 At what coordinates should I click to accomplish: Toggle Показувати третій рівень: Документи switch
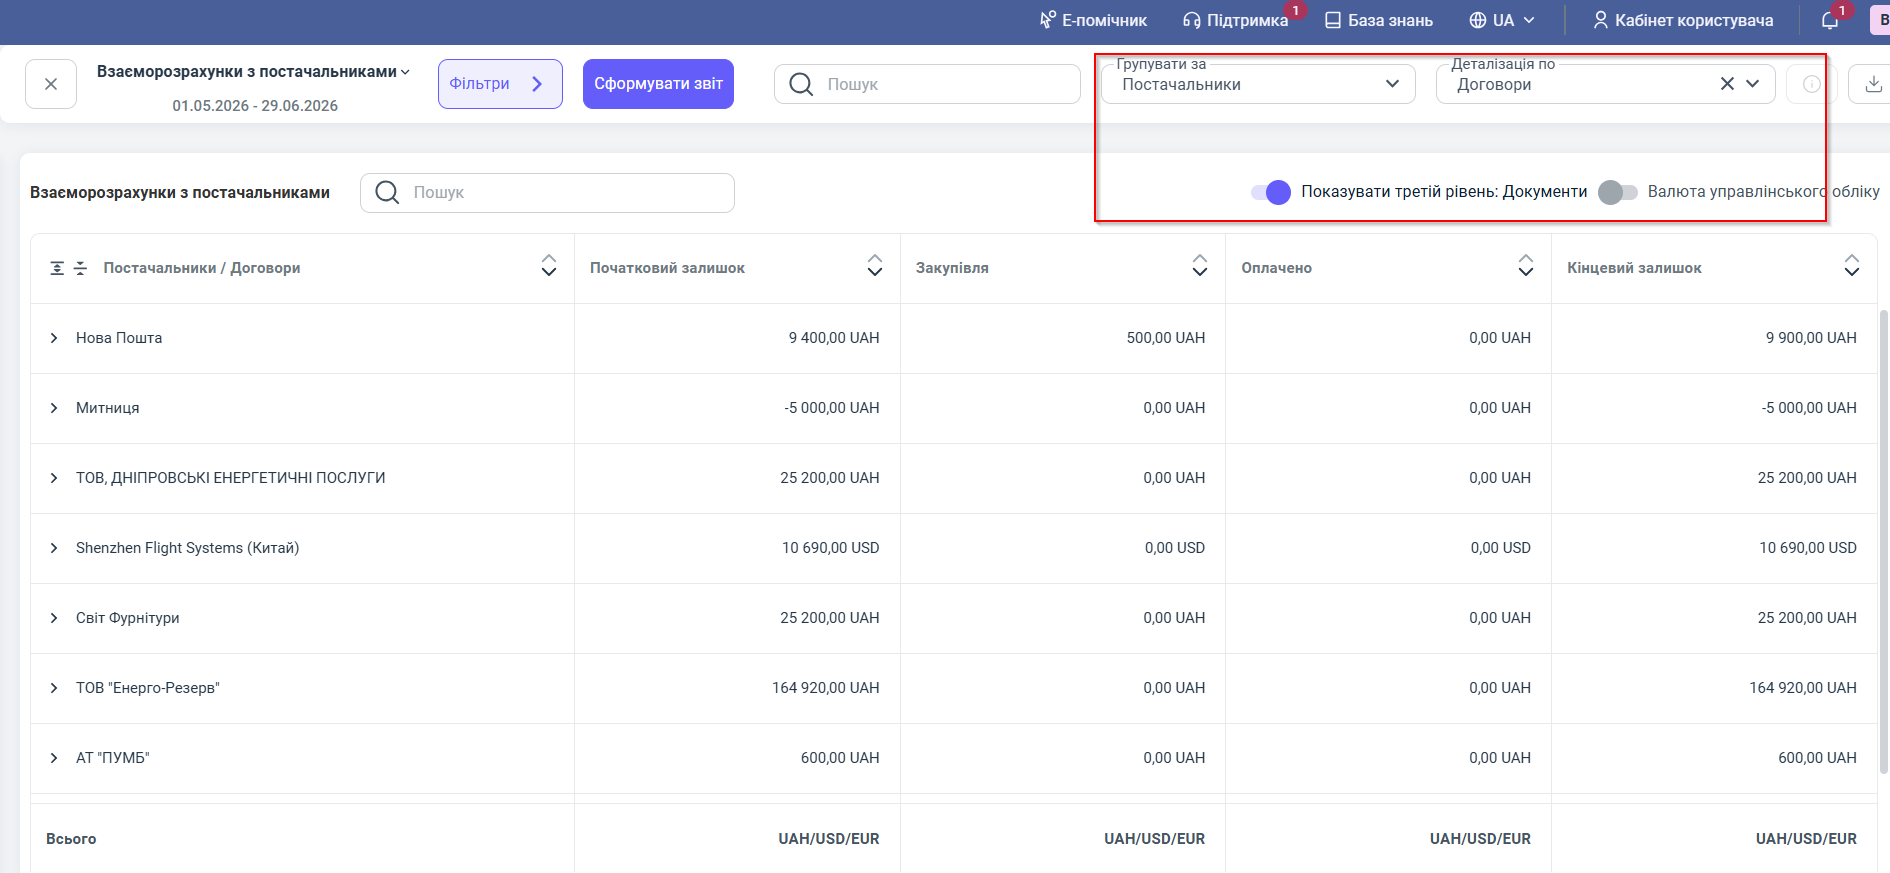(x=1271, y=192)
